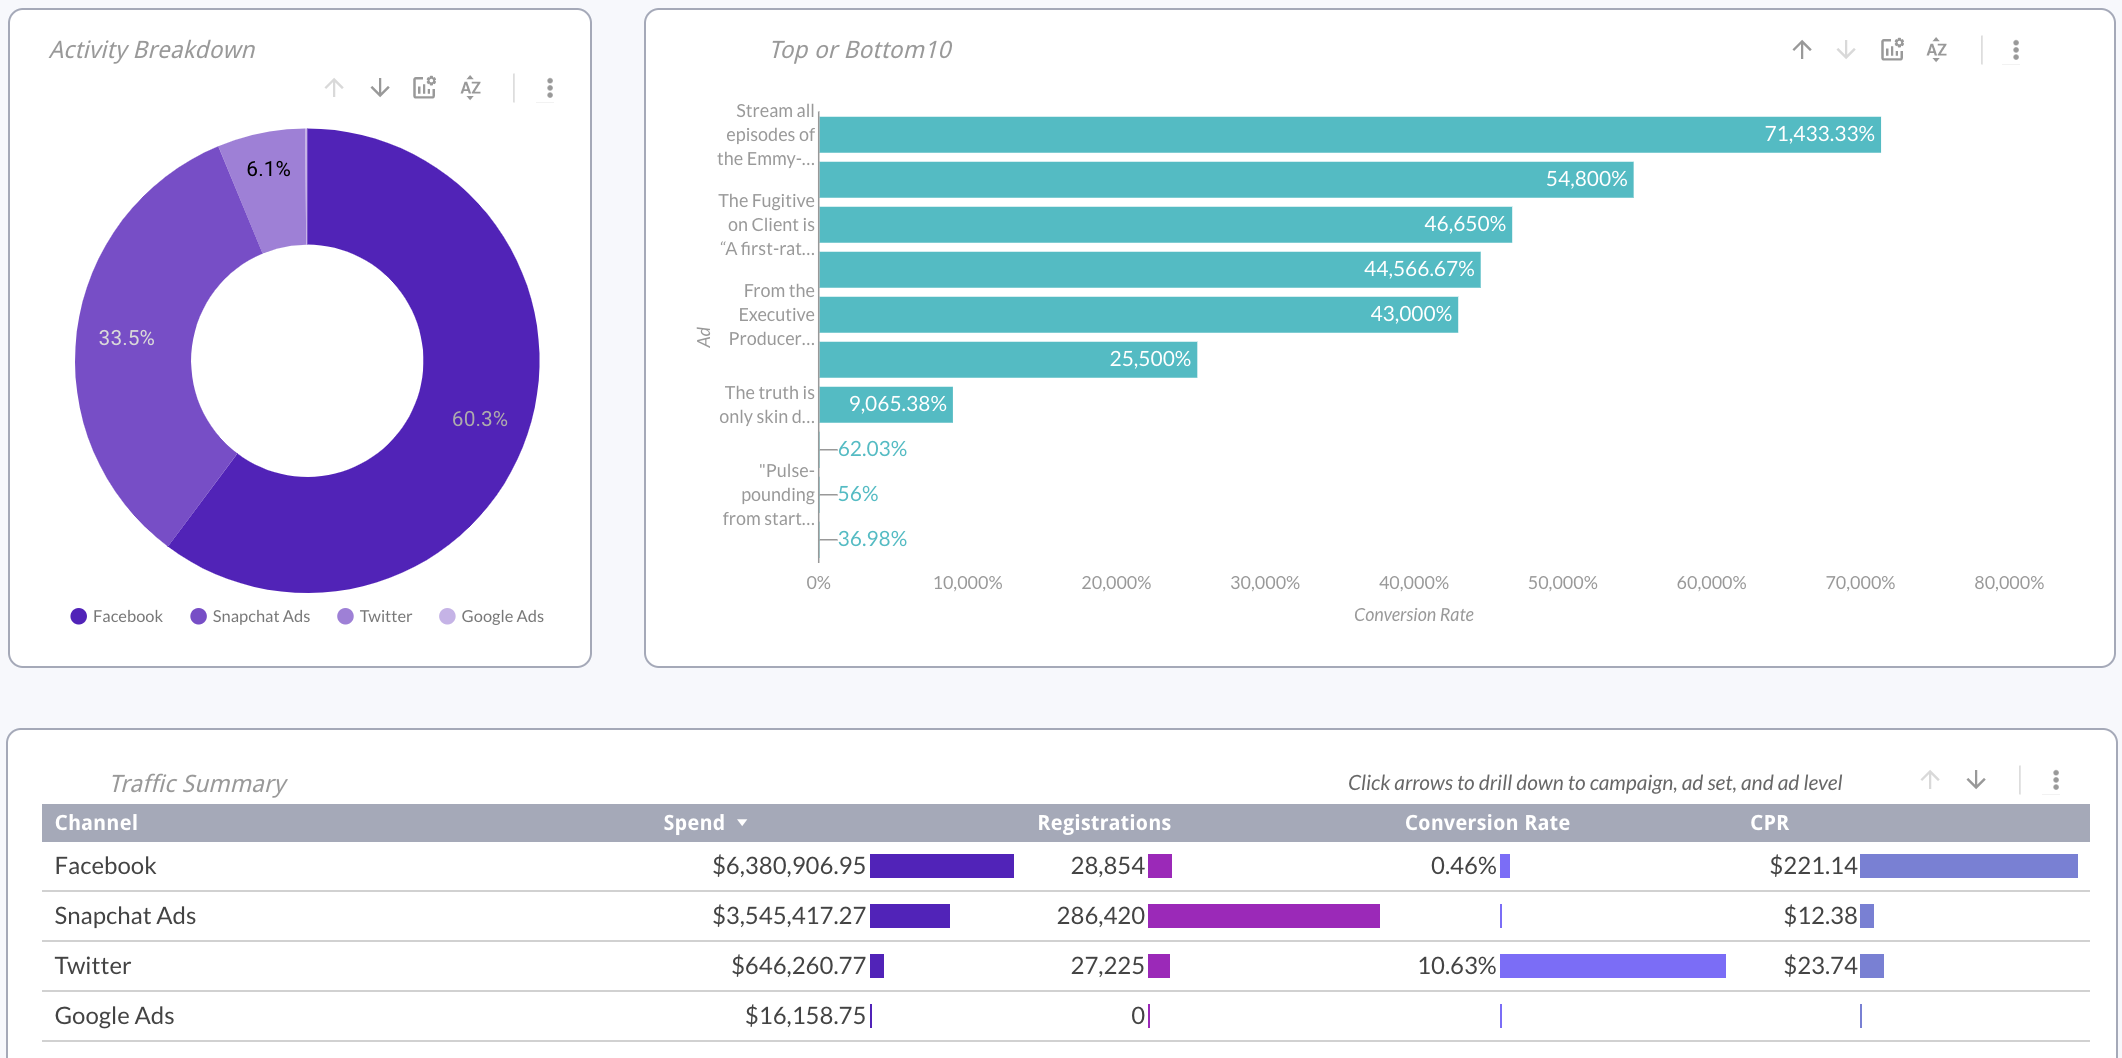
Task: Toggle Google Ads in the legend
Action: [x=491, y=616]
